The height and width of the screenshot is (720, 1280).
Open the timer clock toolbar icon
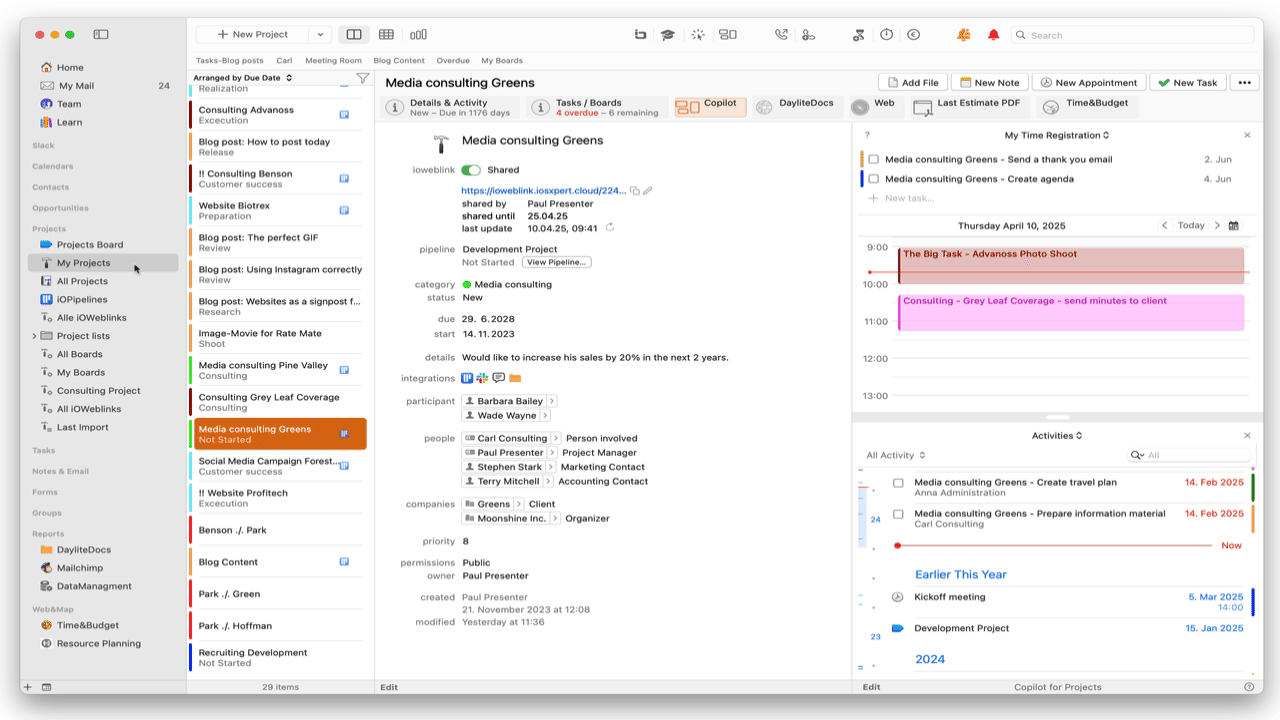(x=886, y=34)
